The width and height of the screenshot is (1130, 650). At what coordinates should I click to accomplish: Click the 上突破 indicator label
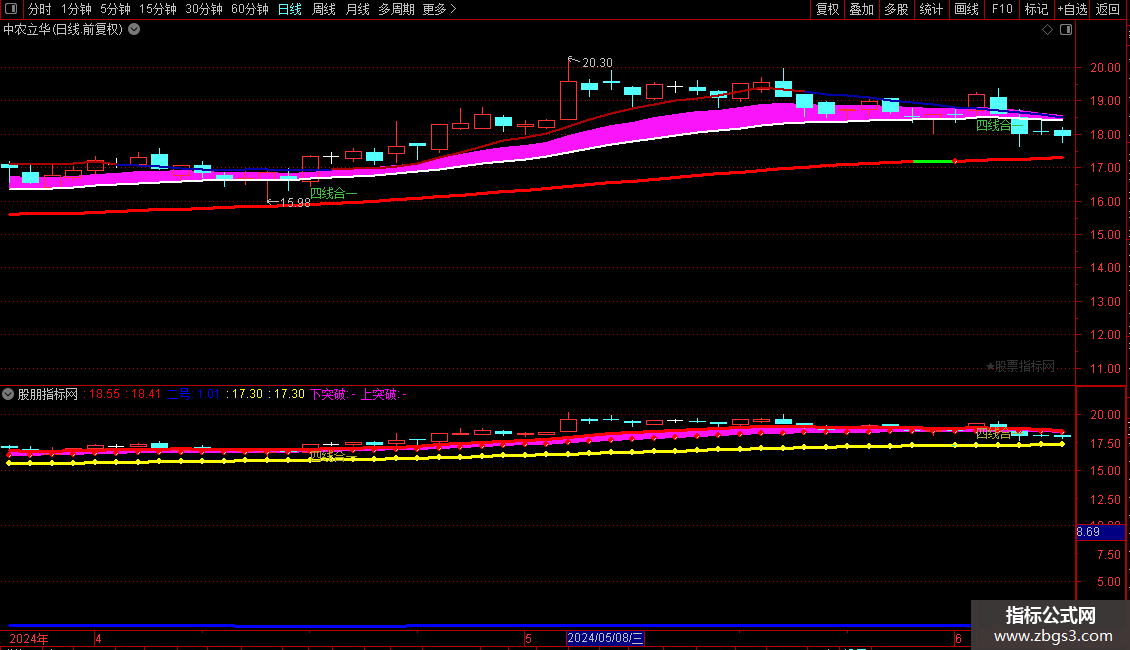point(383,394)
